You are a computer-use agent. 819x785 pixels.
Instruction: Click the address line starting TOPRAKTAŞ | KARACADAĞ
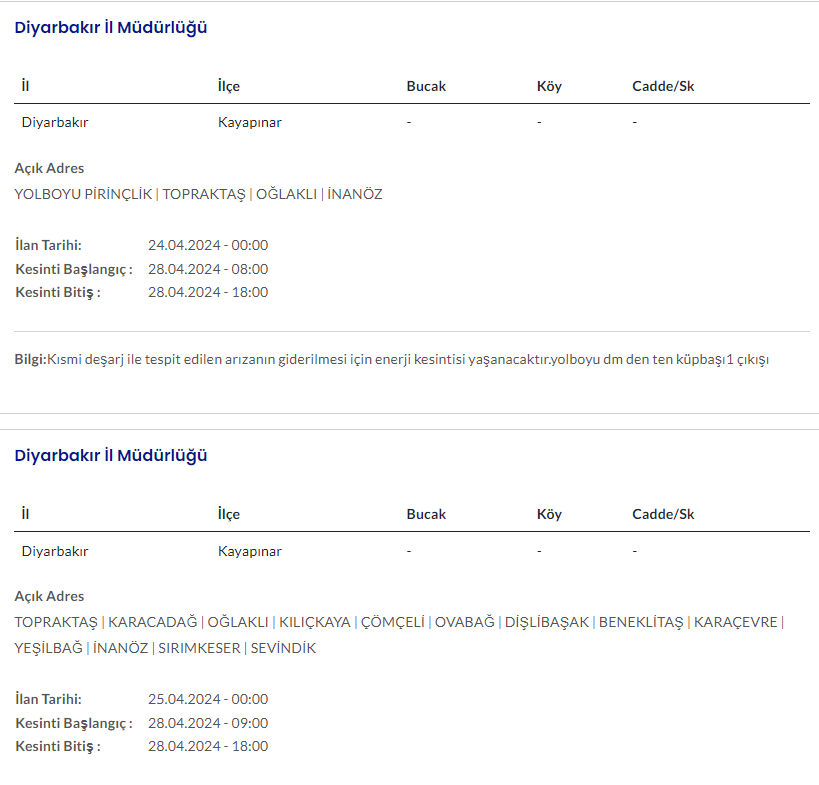point(399,622)
